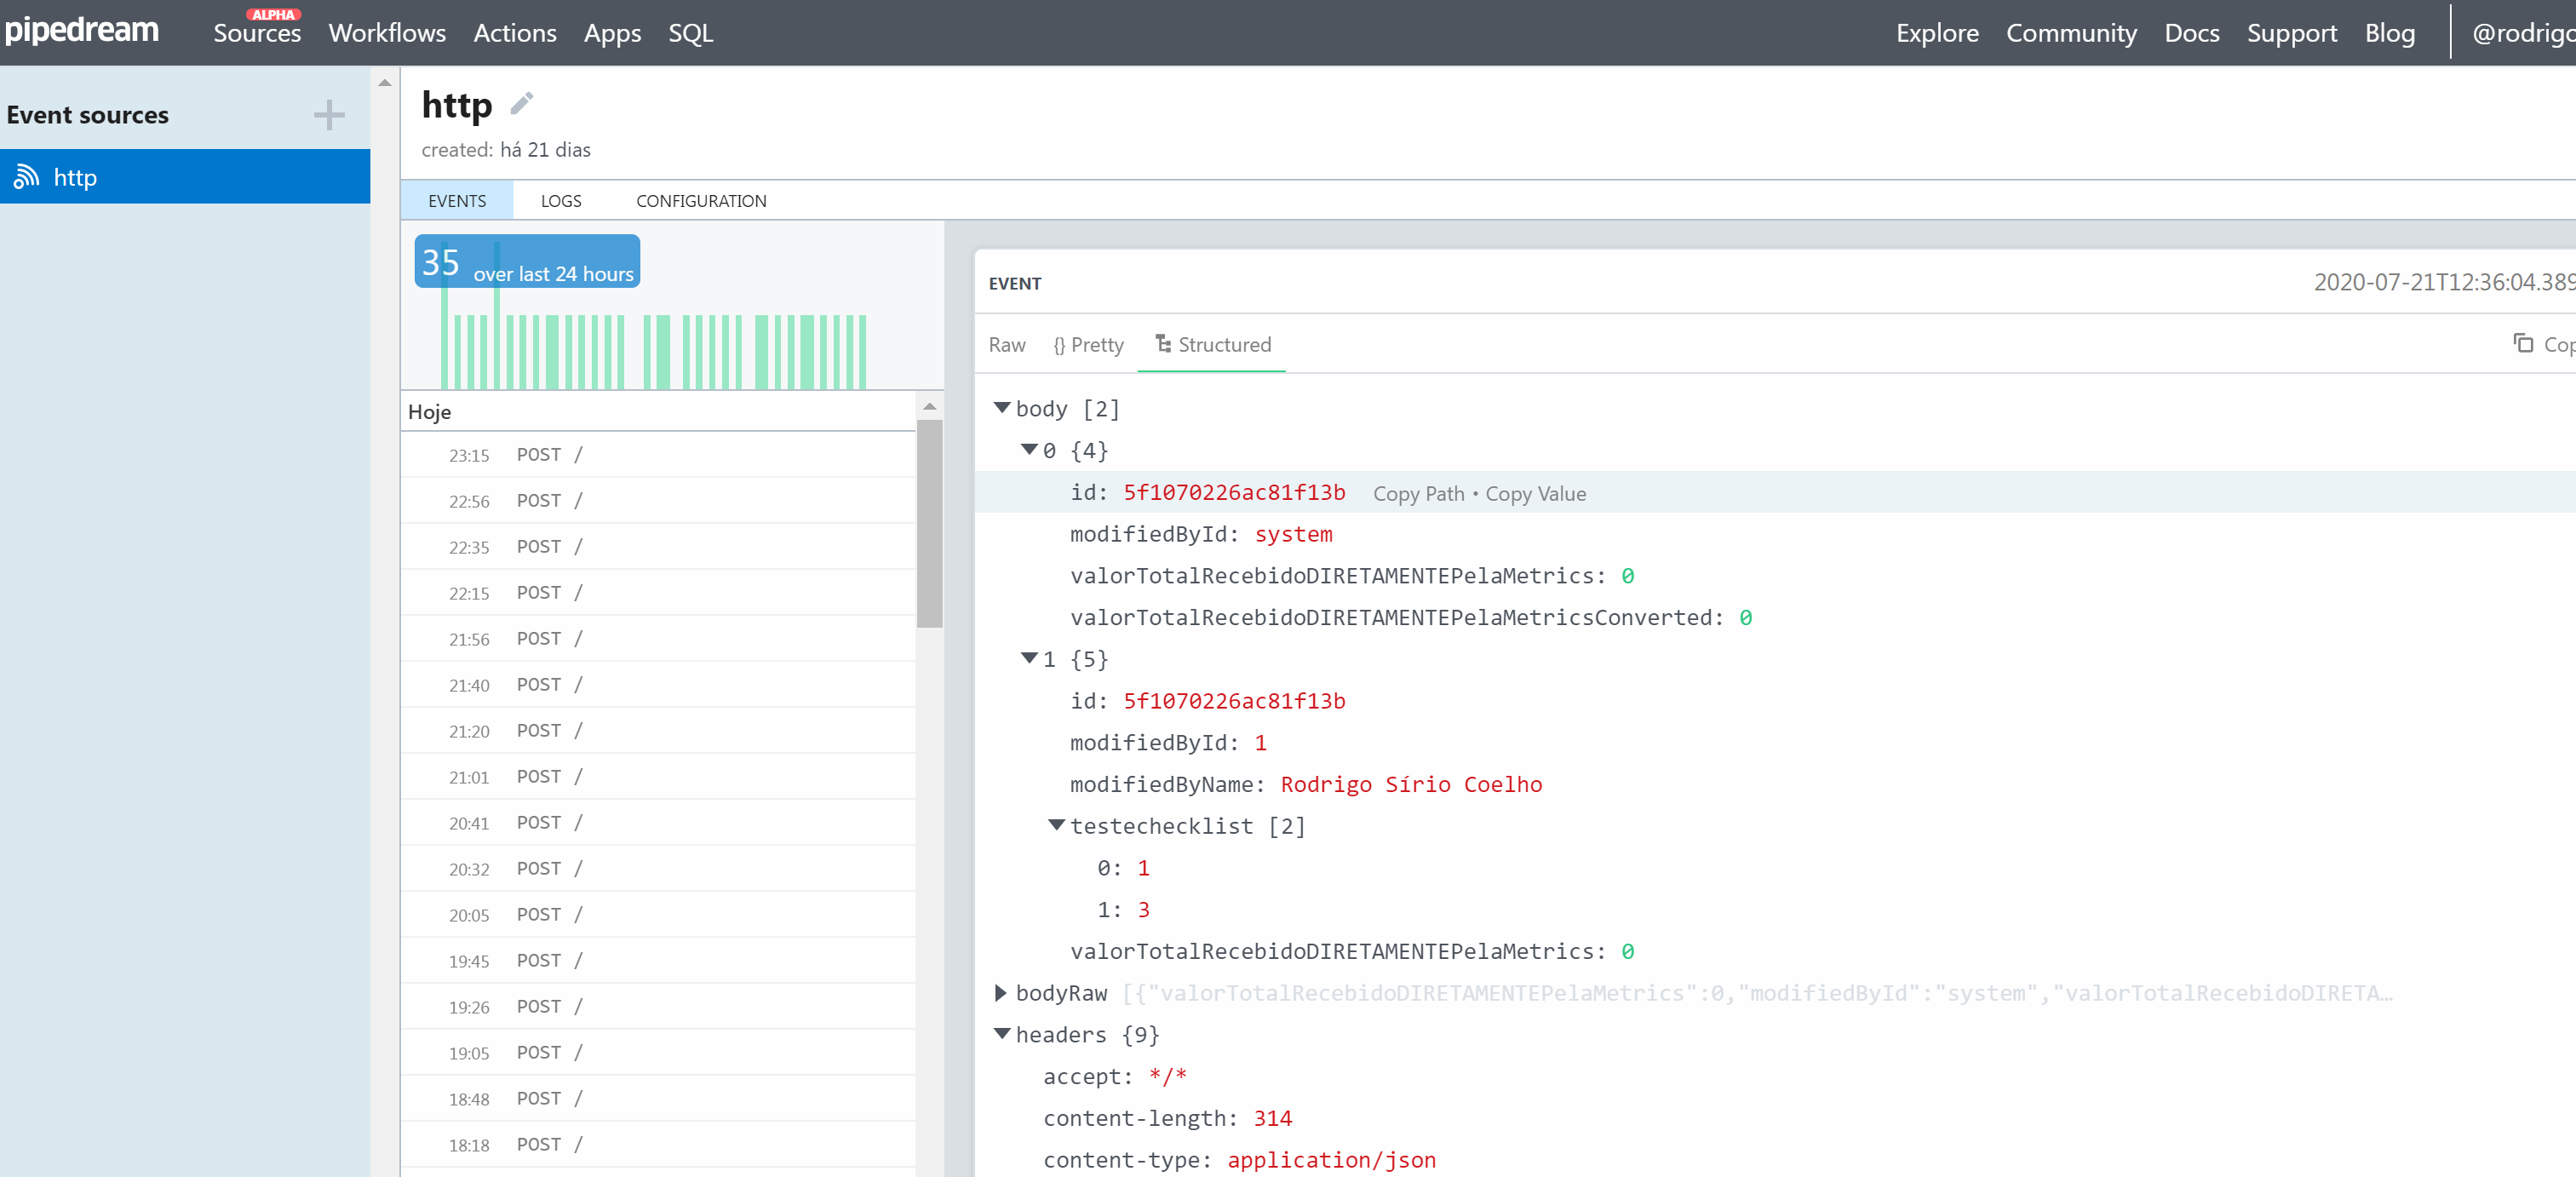2576x1177 pixels.
Task: Collapse the 0 object under body
Action: (1029, 449)
